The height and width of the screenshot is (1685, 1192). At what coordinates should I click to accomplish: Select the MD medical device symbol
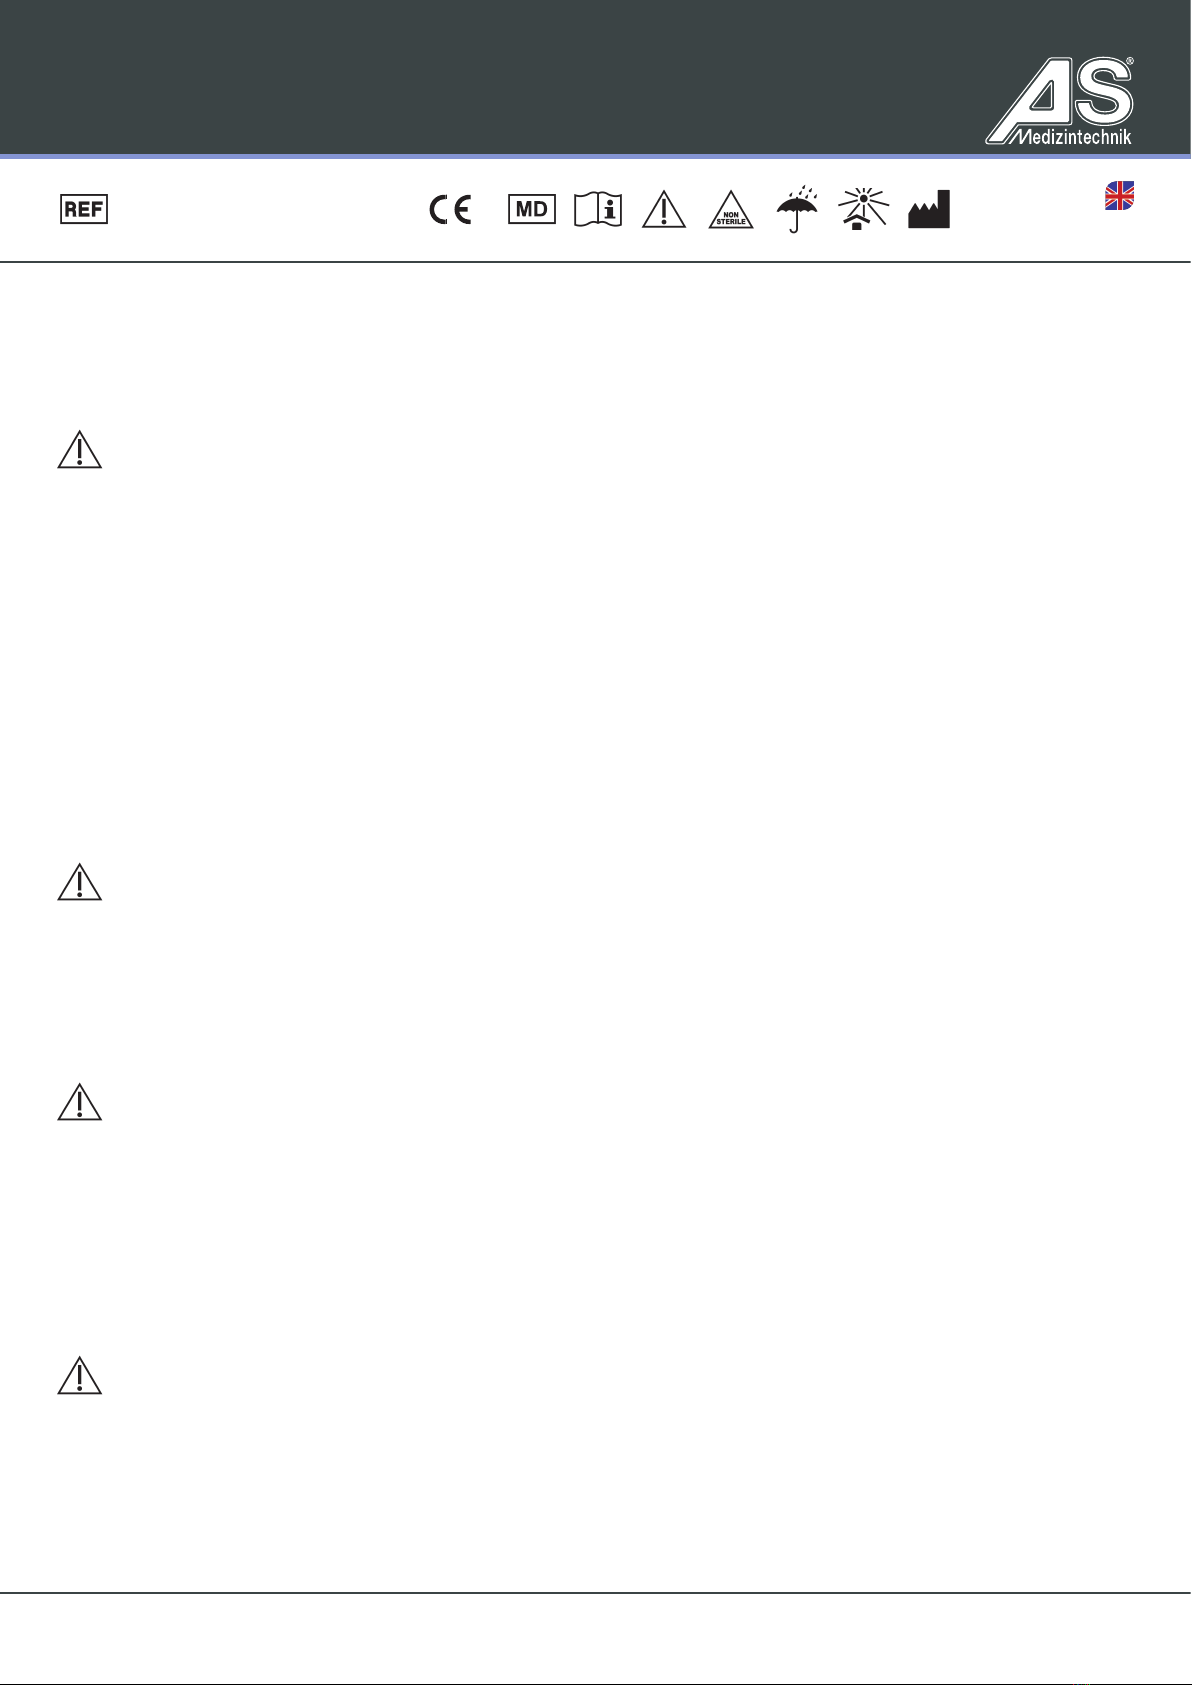pos(532,210)
